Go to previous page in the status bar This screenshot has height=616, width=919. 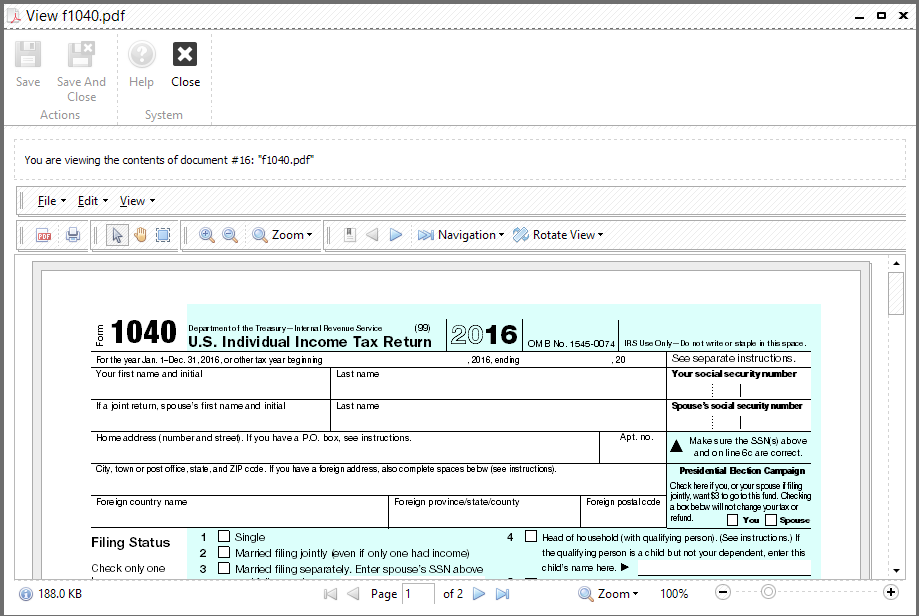click(x=353, y=594)
